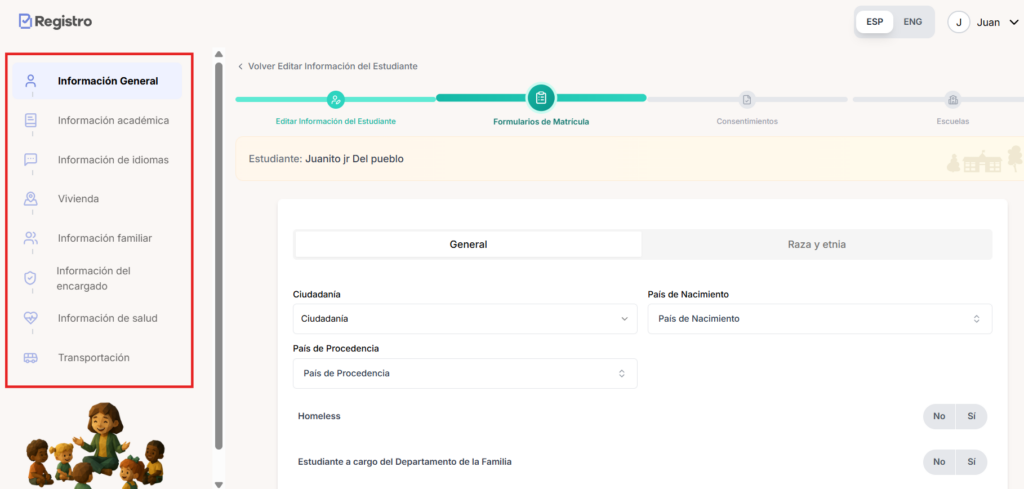Select the General tab

(468, 244)
